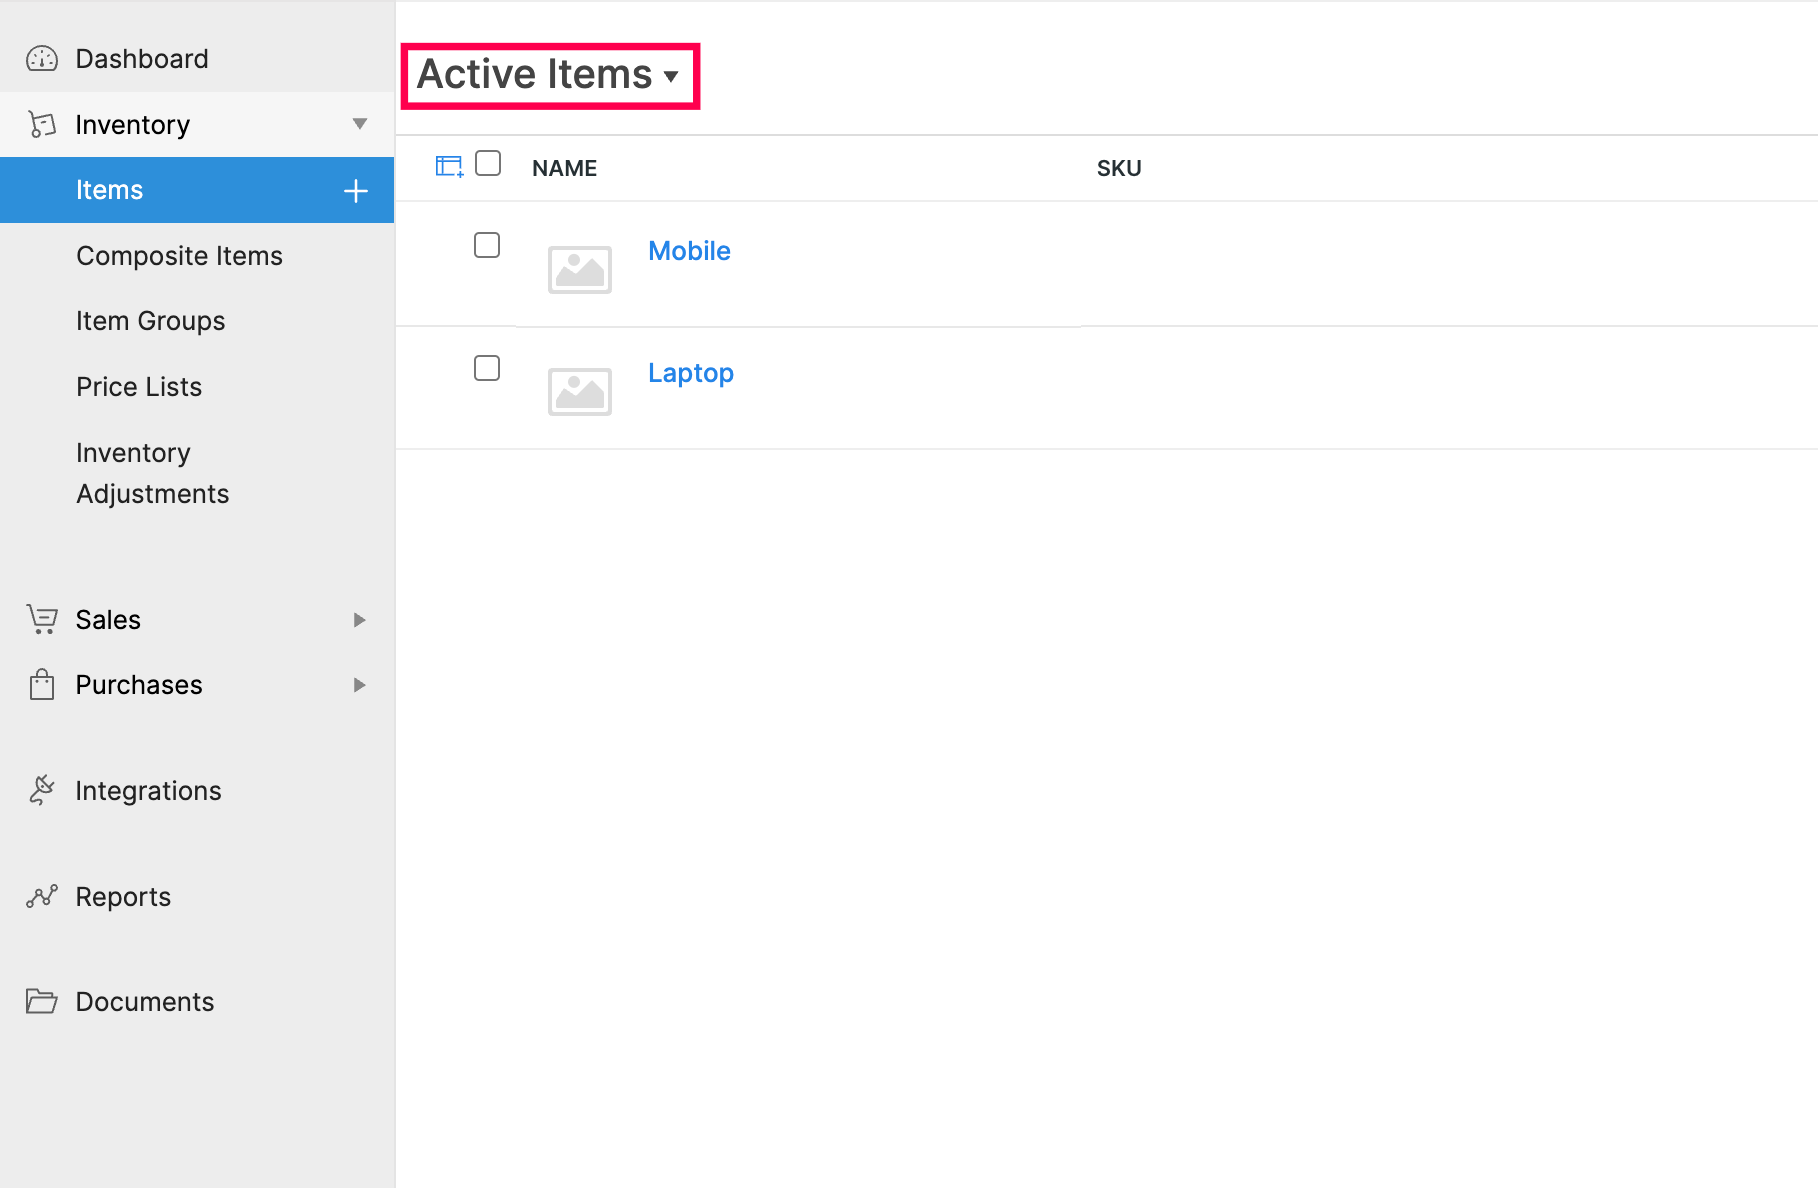Tick the select-all checkbox in header
1818x1188 pixels.
(488, 163)
